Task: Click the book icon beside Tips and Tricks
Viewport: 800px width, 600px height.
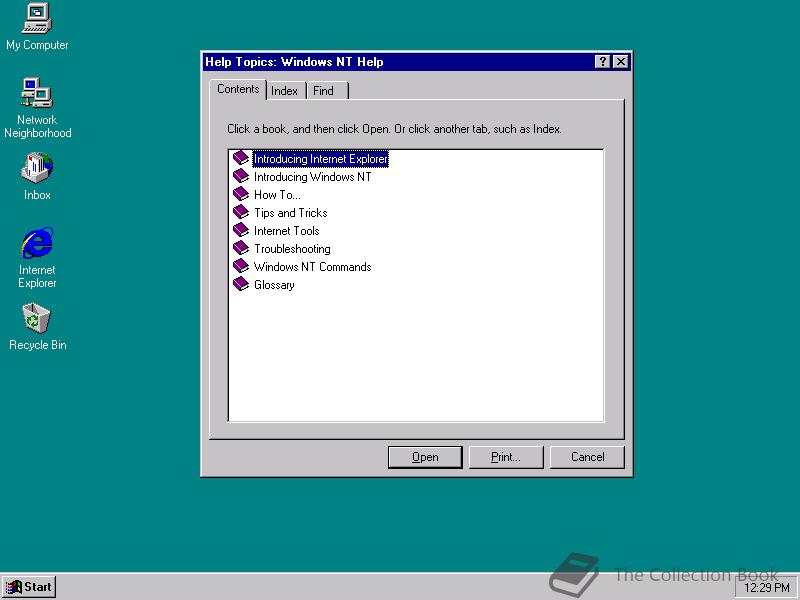Action: [x=241, y=212]
